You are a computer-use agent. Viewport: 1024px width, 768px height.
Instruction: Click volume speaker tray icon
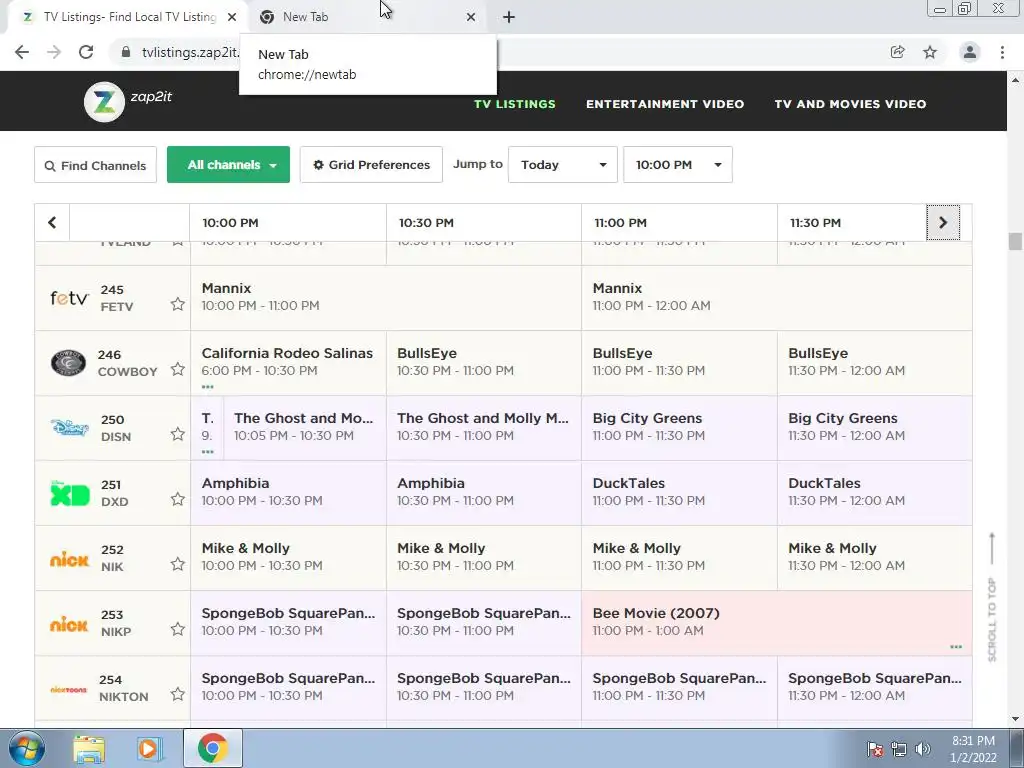click(923, 749)
